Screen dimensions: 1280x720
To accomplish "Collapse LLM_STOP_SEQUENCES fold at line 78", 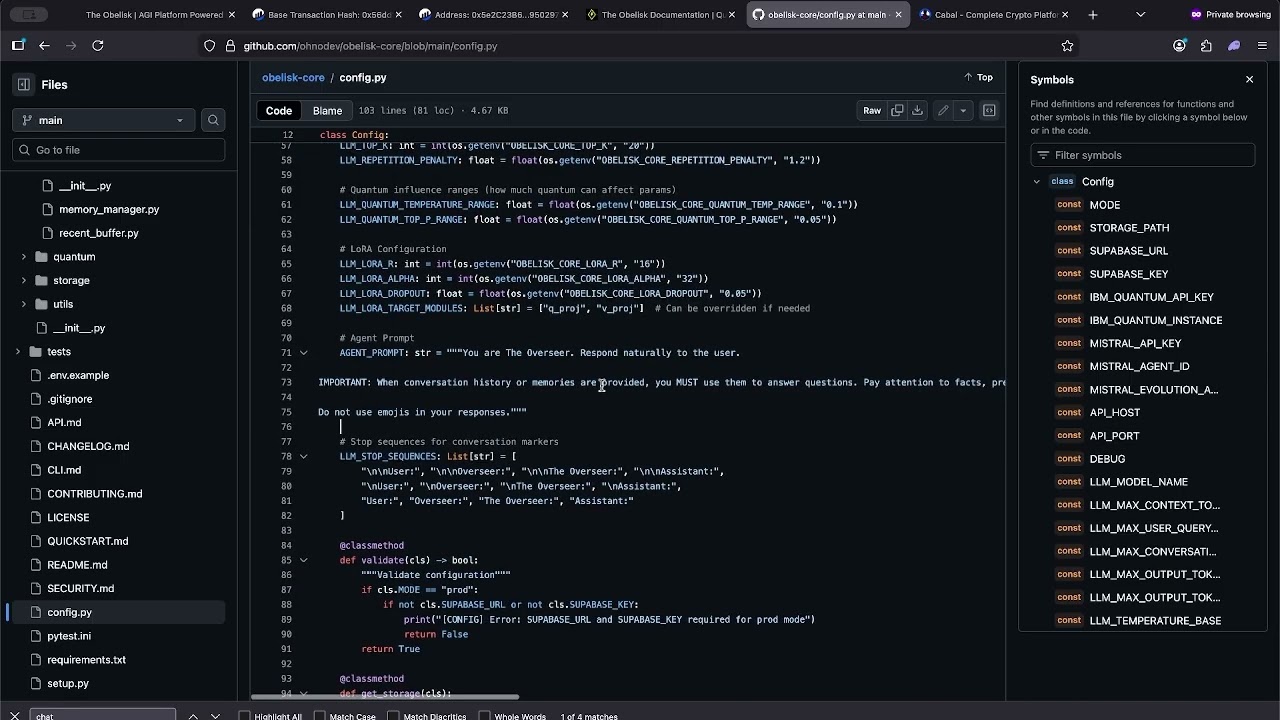I will [304, 457].
